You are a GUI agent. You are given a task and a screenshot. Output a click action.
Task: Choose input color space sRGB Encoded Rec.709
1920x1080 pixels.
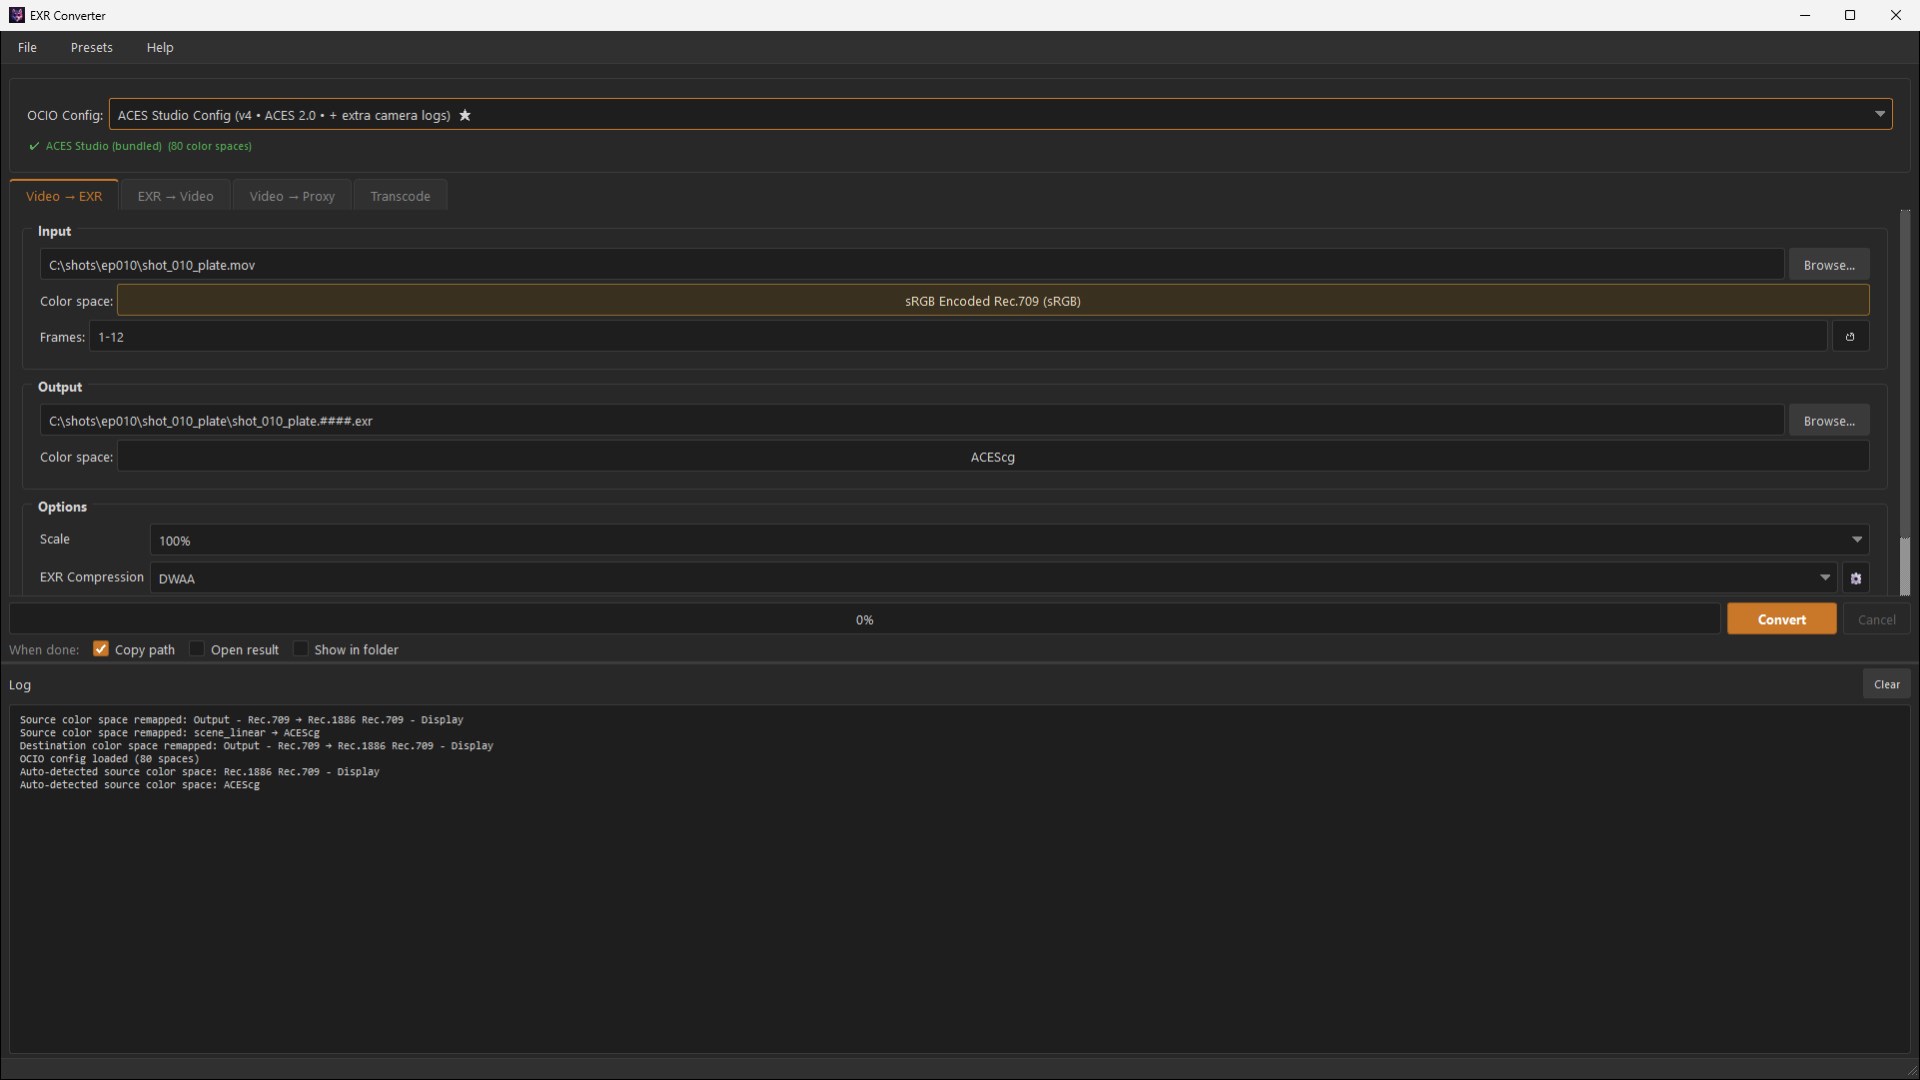coord(993,301)
